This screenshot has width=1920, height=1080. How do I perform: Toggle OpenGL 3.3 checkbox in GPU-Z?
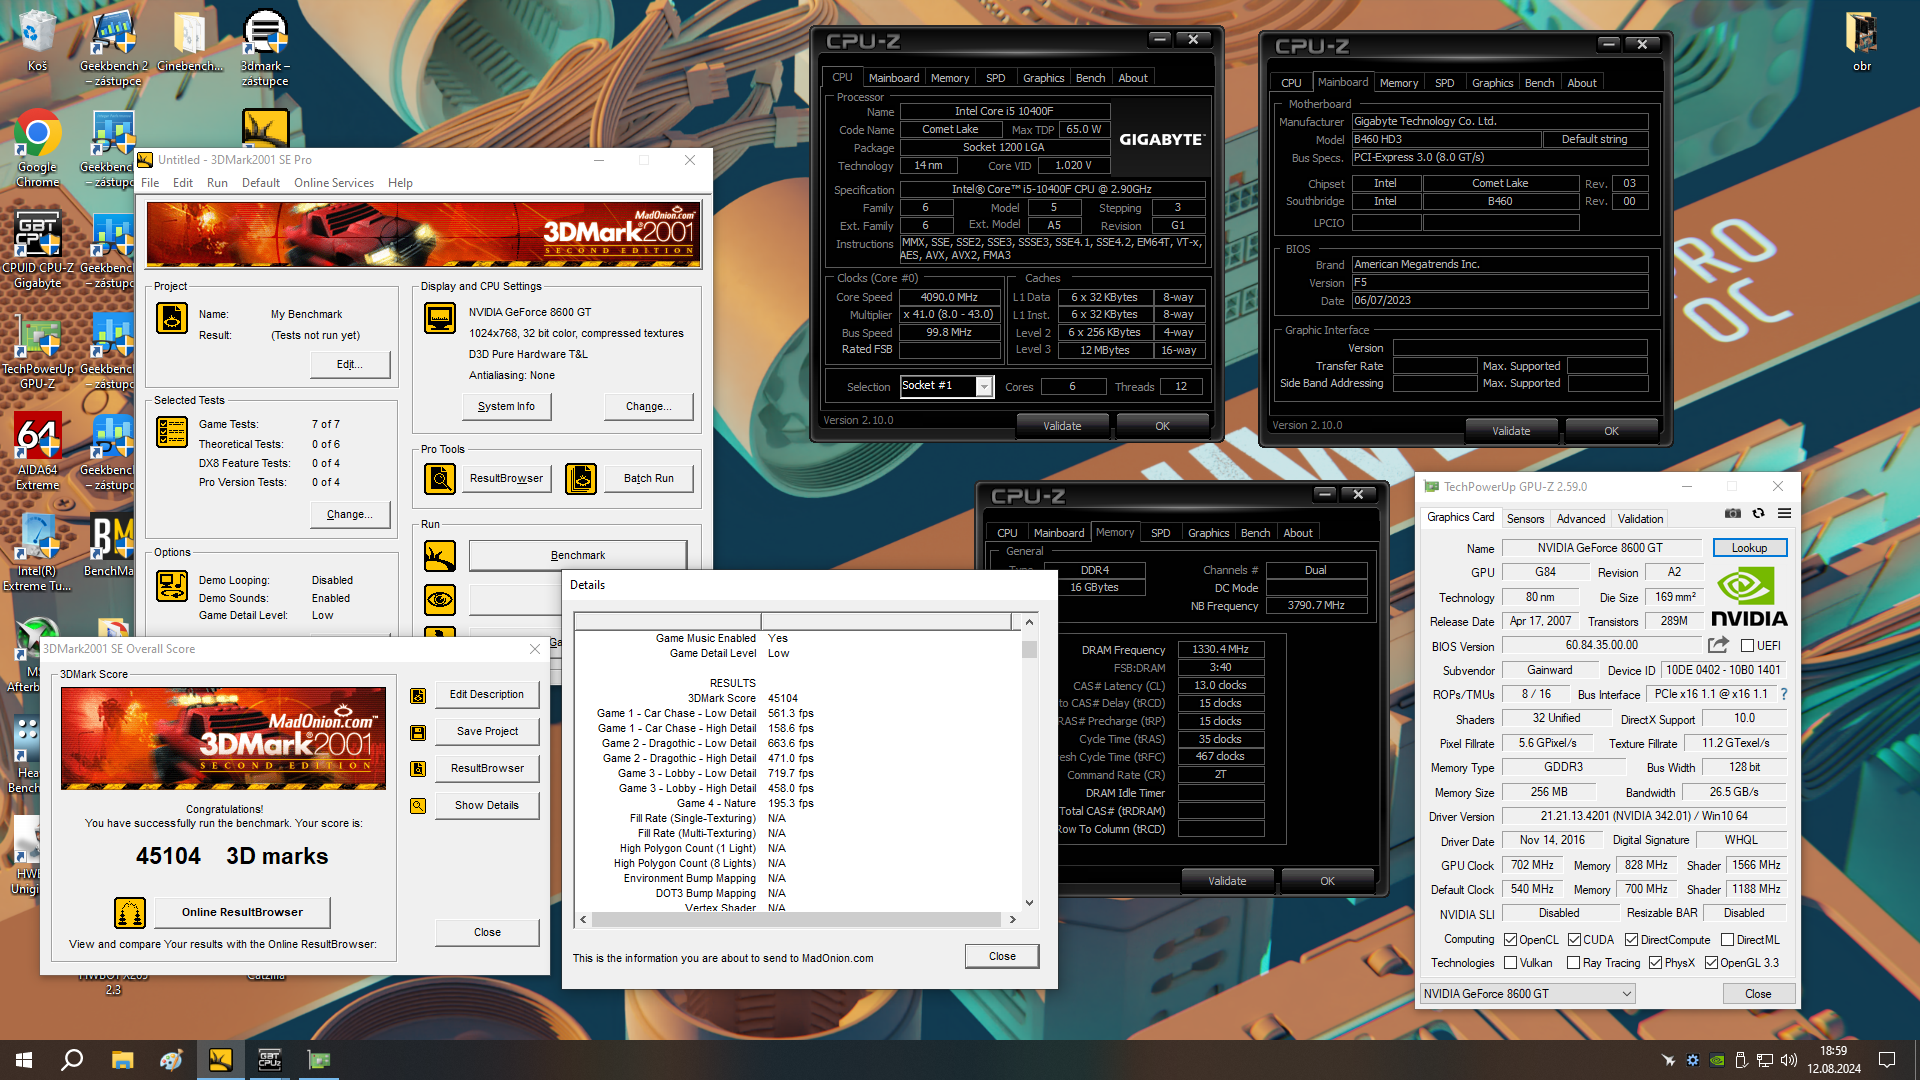click(x=1711, y=963)
